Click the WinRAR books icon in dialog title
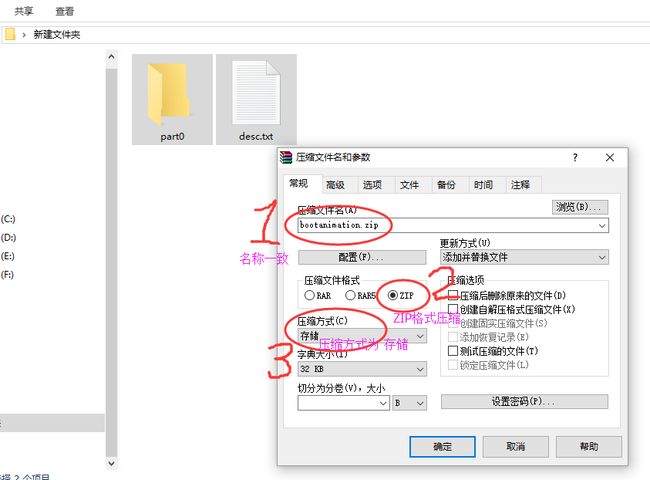This screenshot has height=480, width=650. [286, 158]
